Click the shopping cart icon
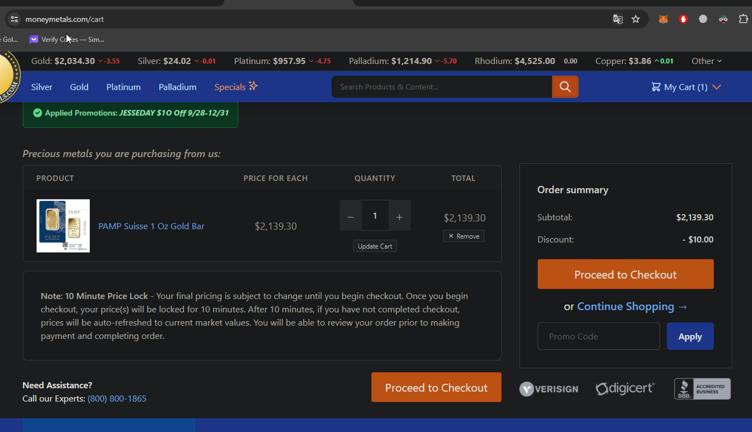 (x=656, y=87)
